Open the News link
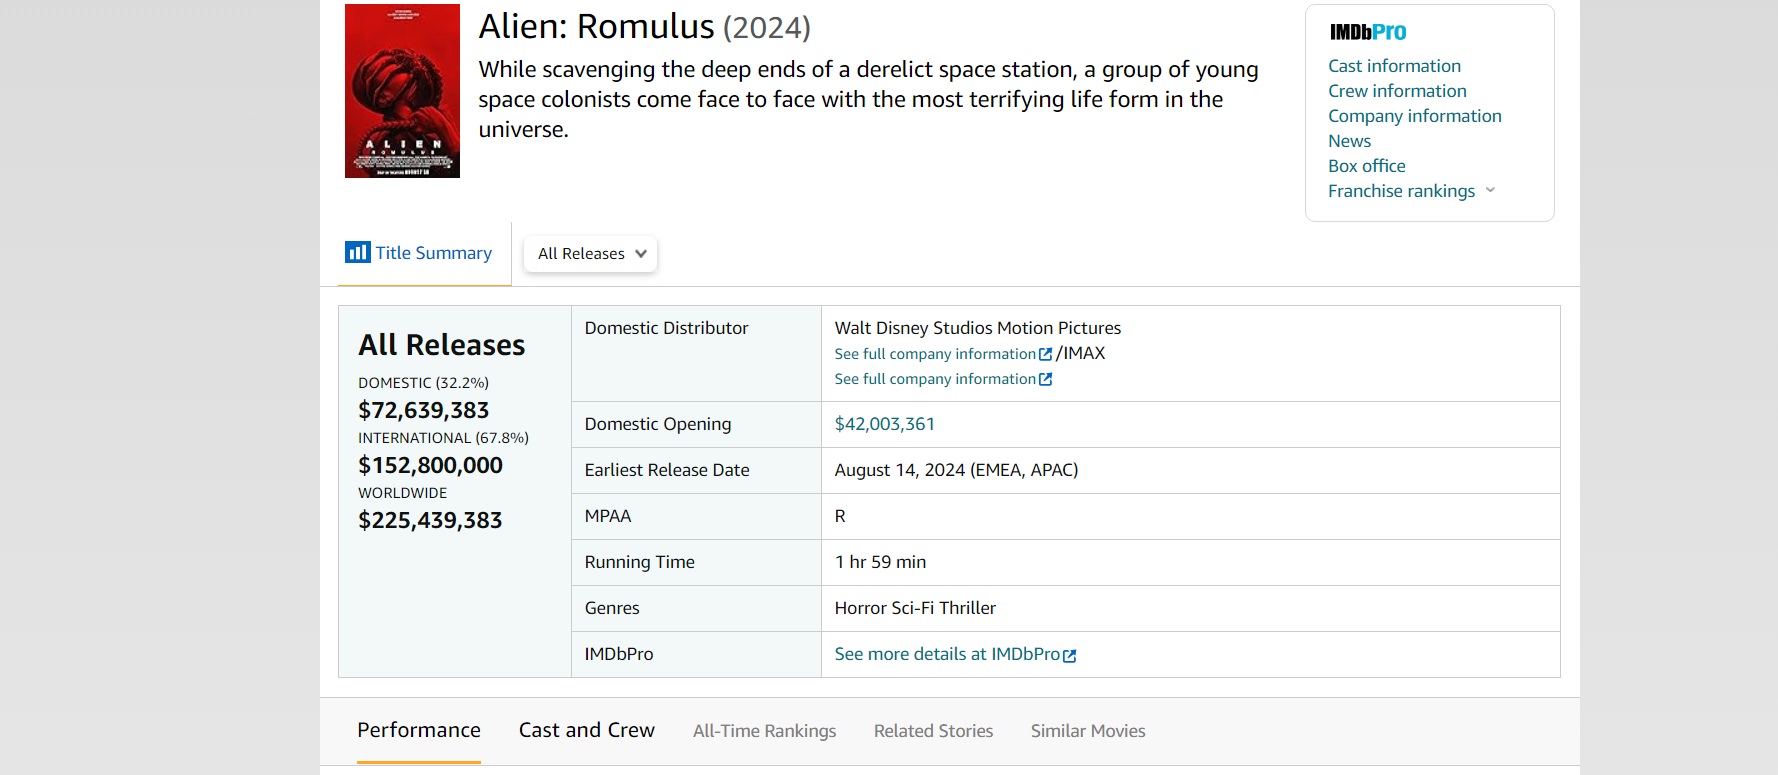The image size is (1778, 775). (1349, 141)
